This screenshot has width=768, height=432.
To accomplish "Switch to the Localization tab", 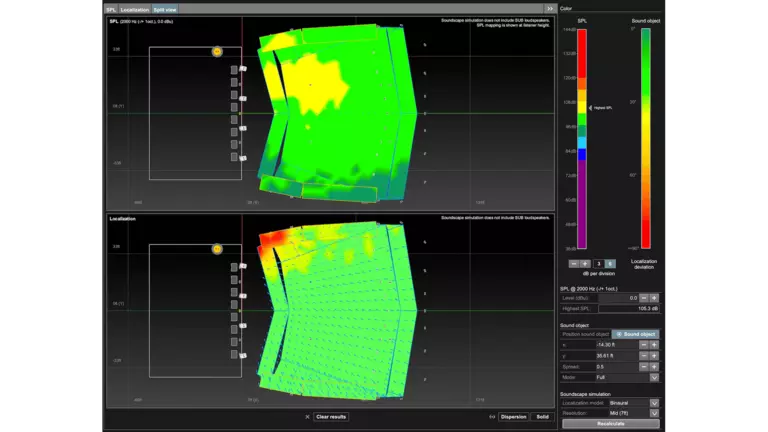I will point(135,9).
